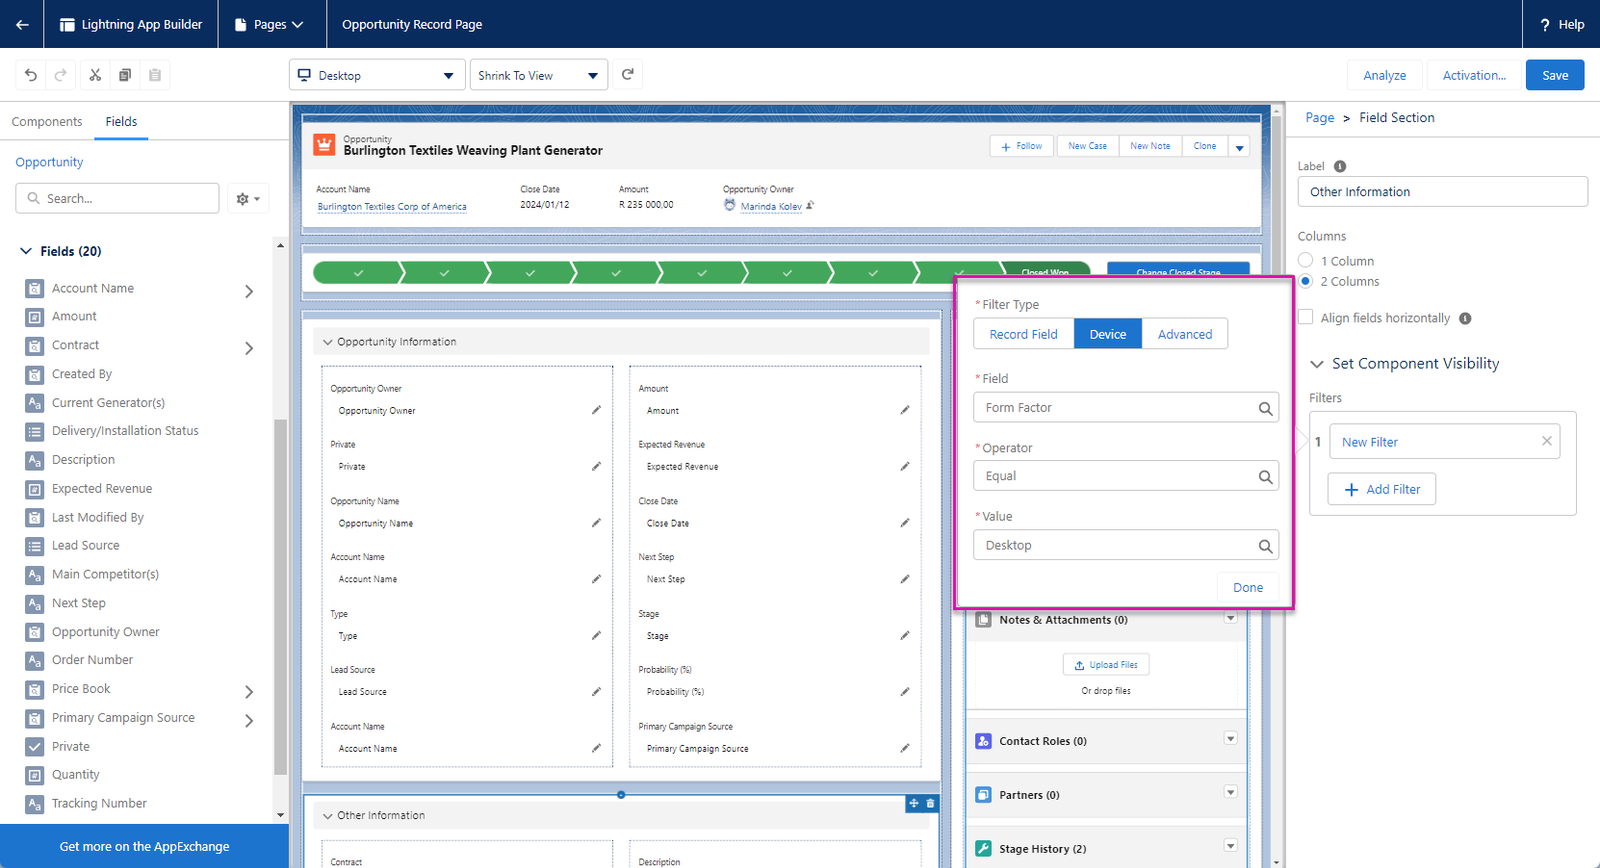Viewport: 1600px width, 868px height.
Task: Click the undo arrow icon
Action: tap(31, 75)
